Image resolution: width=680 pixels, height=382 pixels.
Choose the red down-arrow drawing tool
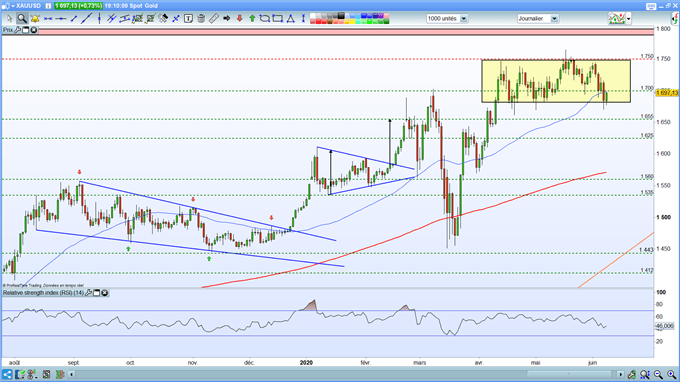(239, 19)
